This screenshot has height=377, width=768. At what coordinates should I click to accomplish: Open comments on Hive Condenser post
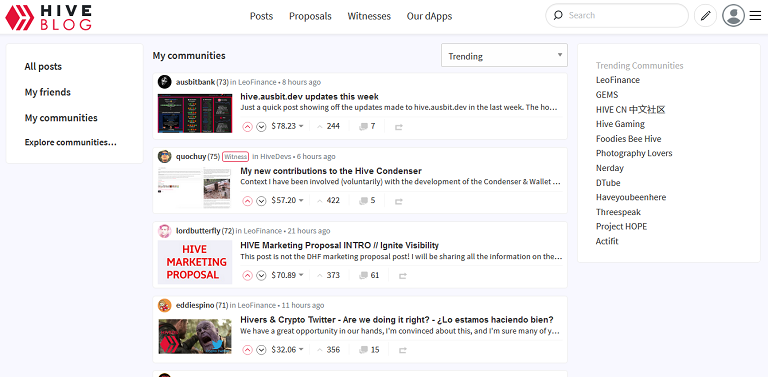point(367,201)
